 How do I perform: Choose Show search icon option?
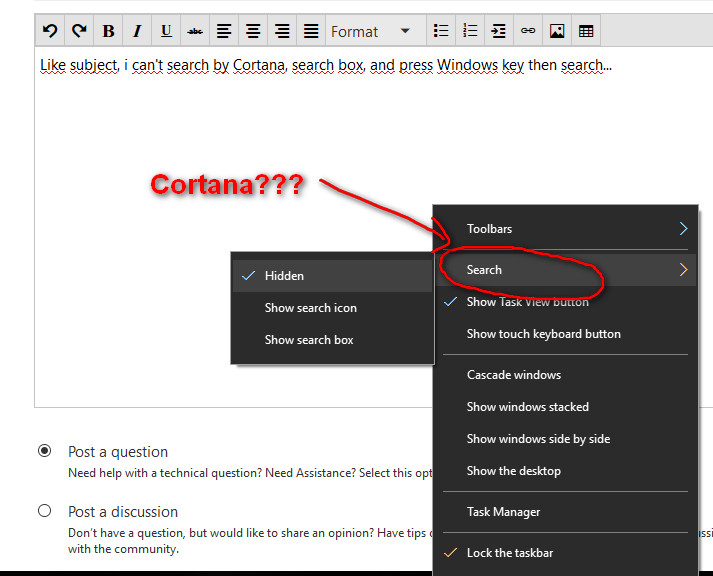(332, 308)
